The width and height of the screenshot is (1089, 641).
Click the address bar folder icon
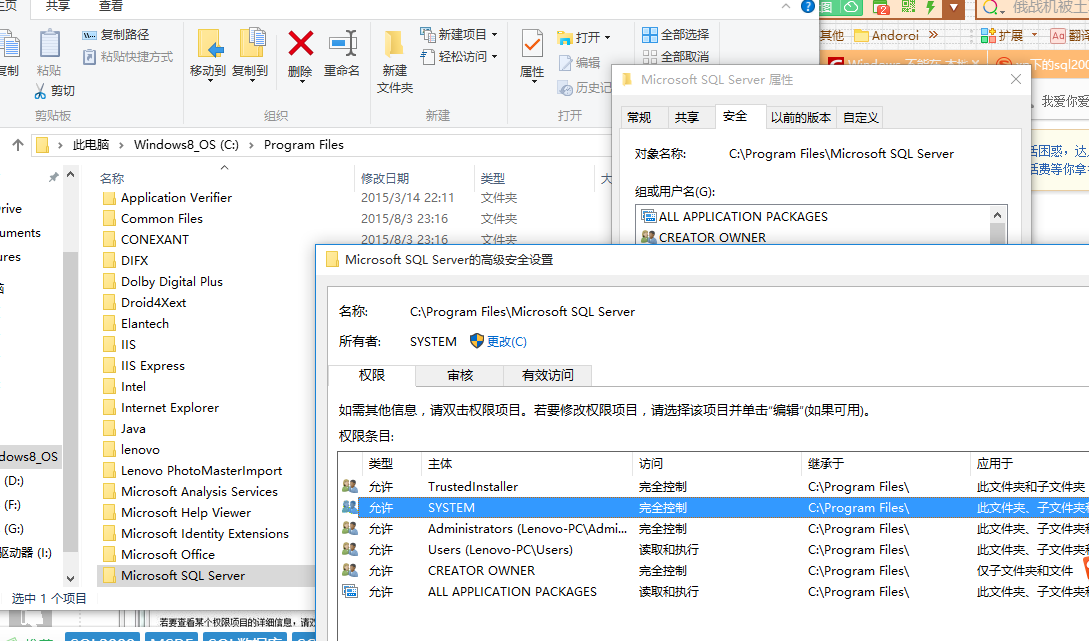point(42,144)
